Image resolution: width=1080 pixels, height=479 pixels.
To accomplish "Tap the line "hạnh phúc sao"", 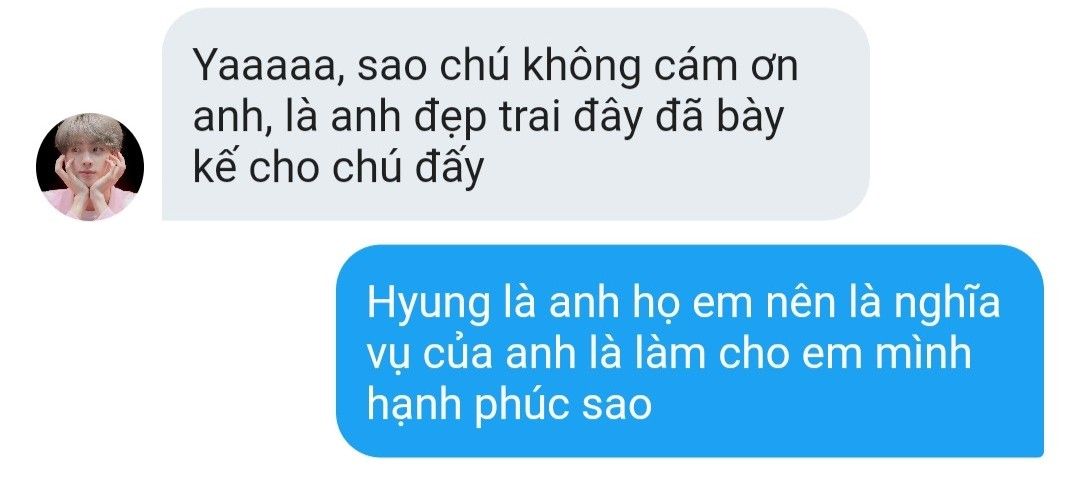I will [509, 405].
